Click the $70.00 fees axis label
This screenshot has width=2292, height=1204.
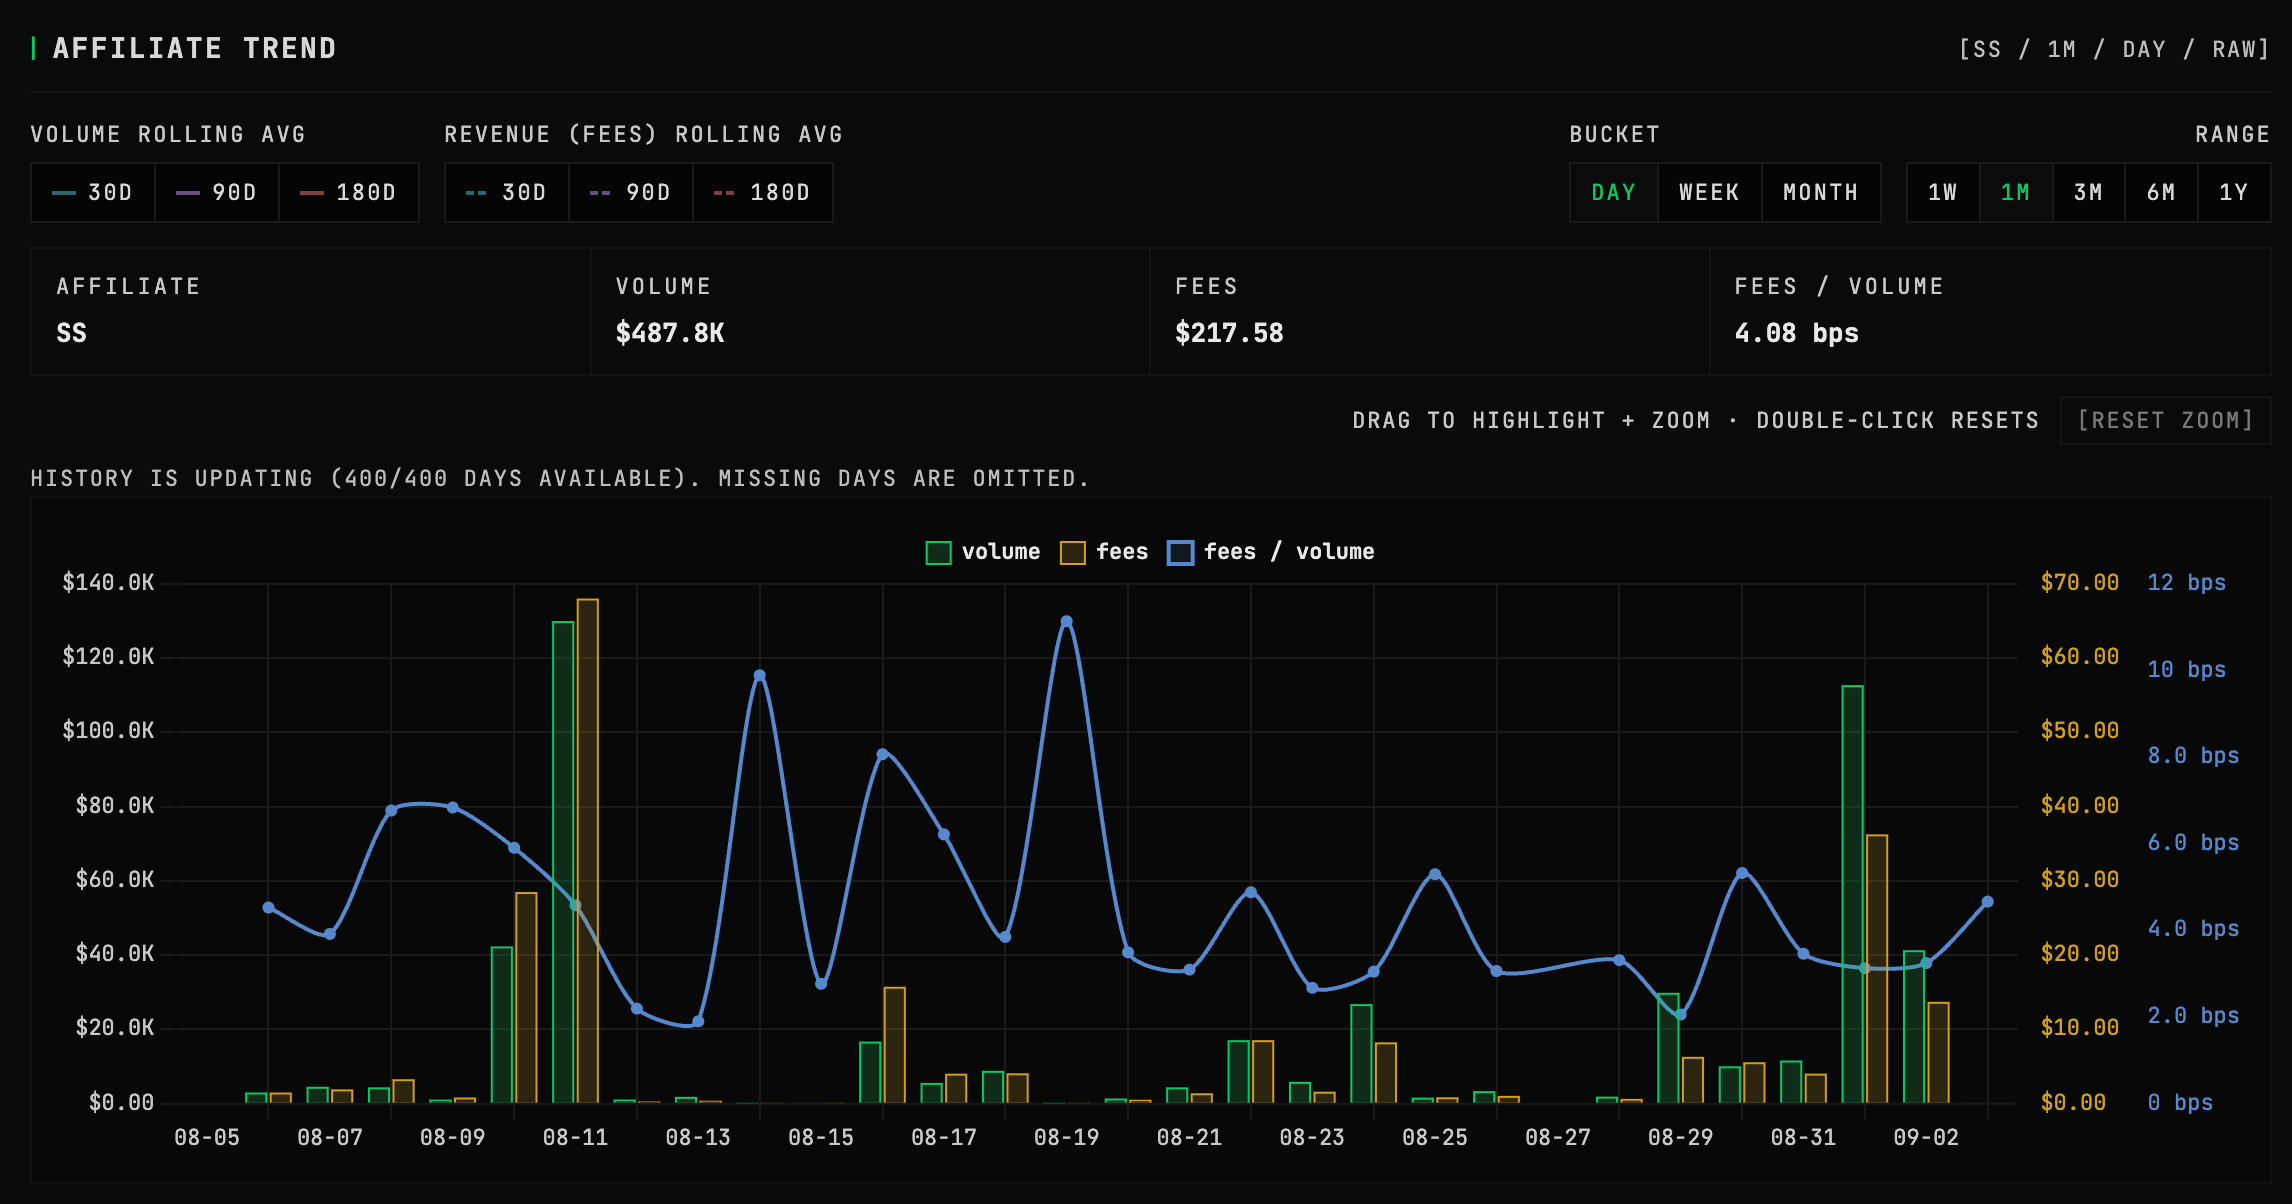click(x=2080, y=582)
